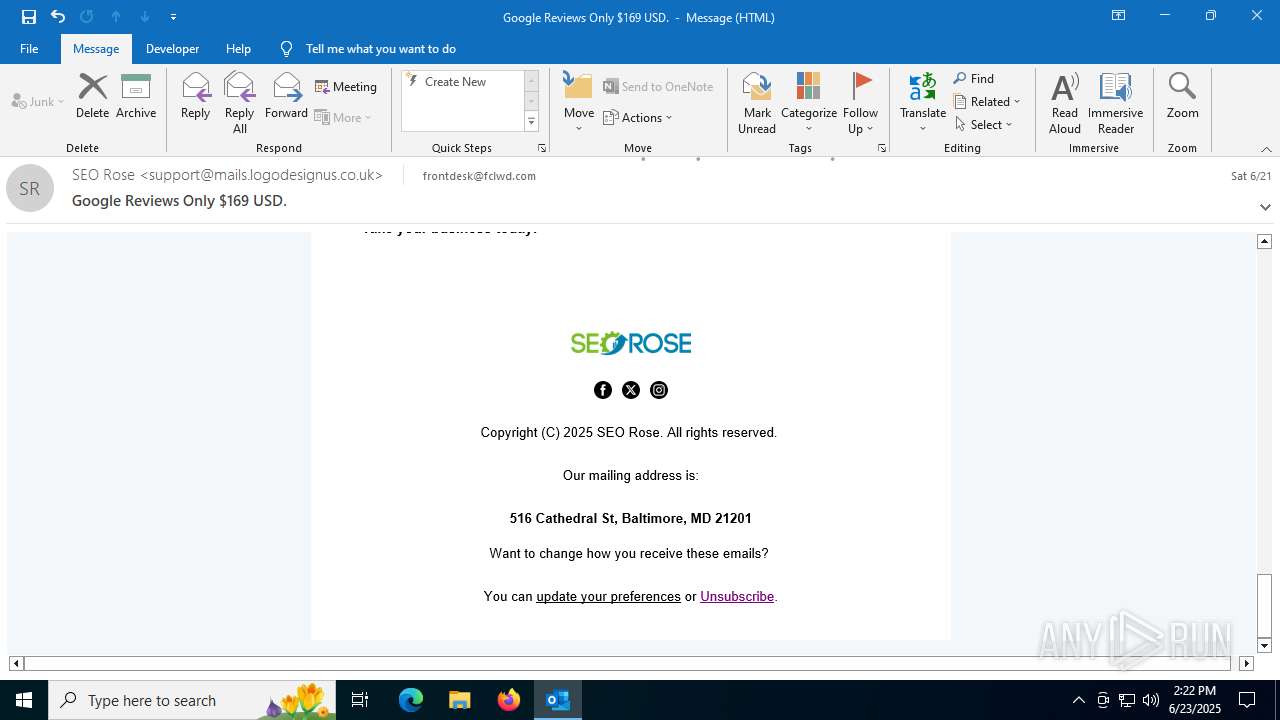
Task: Undo last action in quick access toolbar
Action: 58,17
